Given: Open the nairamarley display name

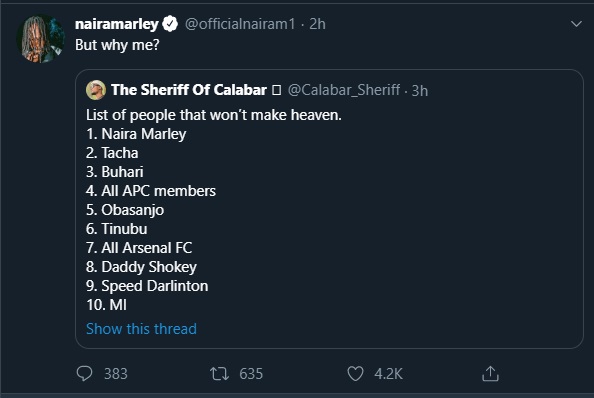Looking at the screenshot, I should pyautogui.click(x=117, y=24).
